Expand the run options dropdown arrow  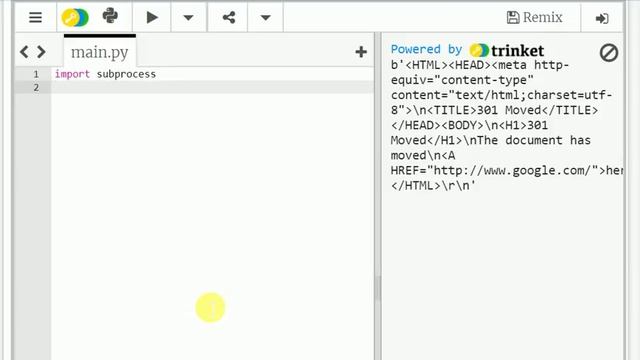pyautogui.click(x=188, y=18)
